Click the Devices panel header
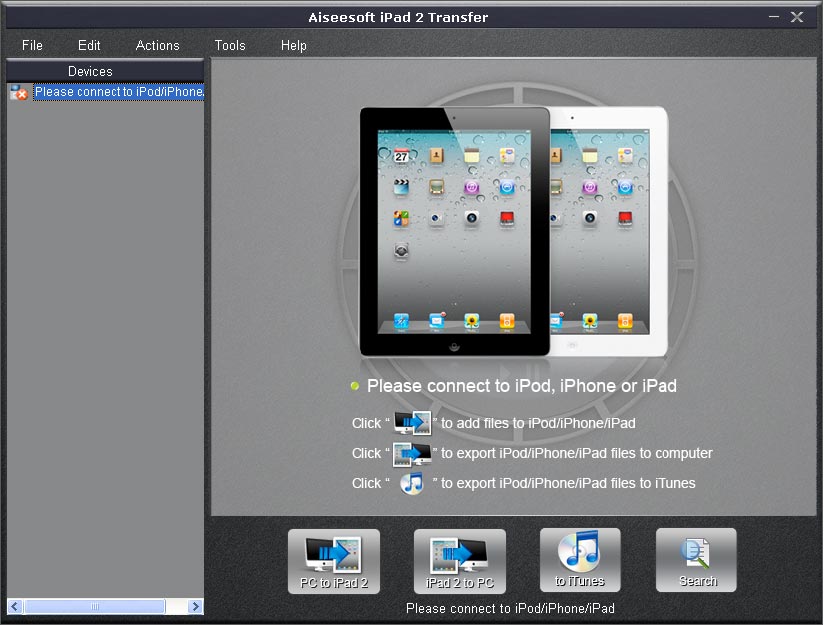This screenshot has height=625, width=824. (105, 71)
